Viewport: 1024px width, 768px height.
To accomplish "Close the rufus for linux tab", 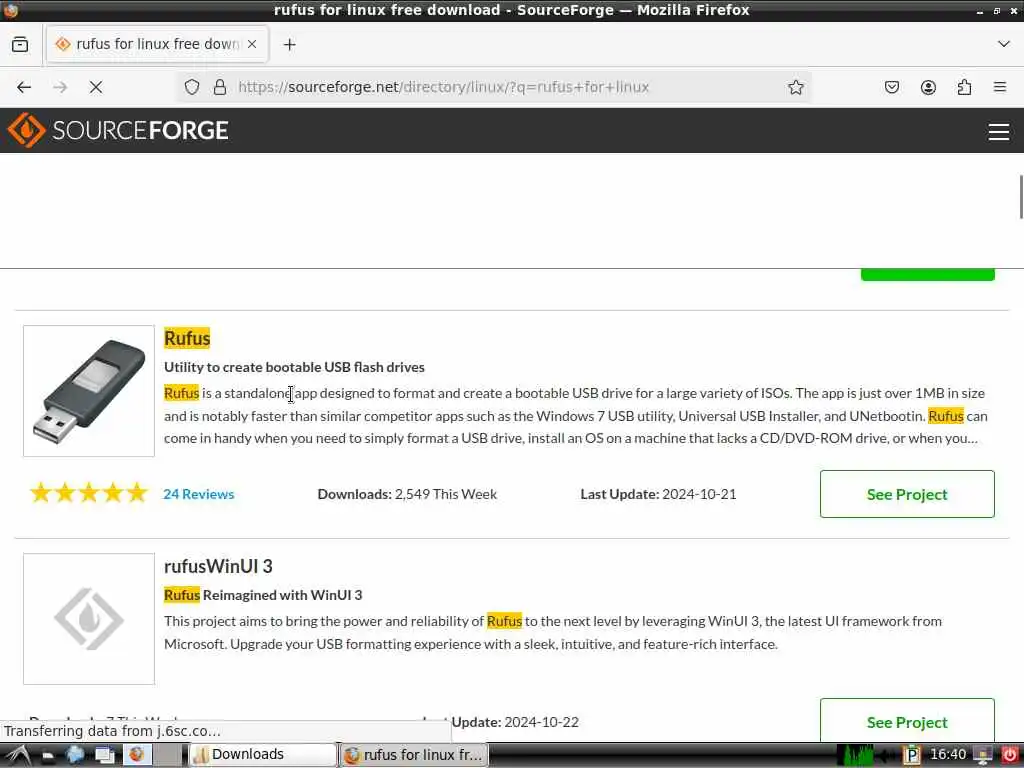I will pyautogui.click(x=252, y=44).
